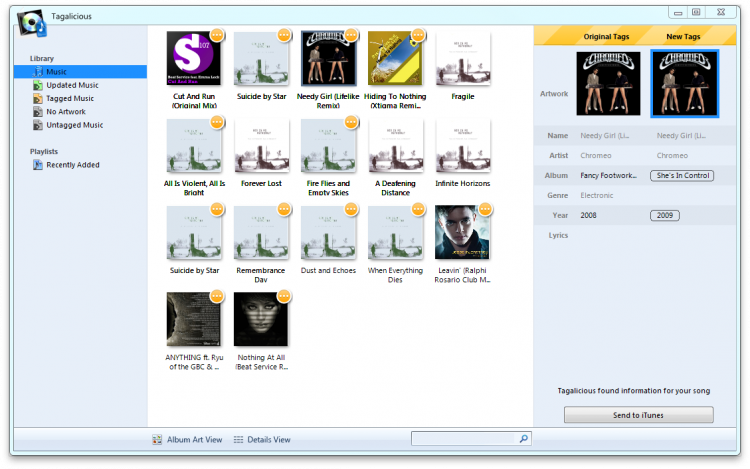Select the ANYTHING ft. Ryu cover
This screenshot has width=750, height=469.
pyautogui.click(x=194, y=319)
